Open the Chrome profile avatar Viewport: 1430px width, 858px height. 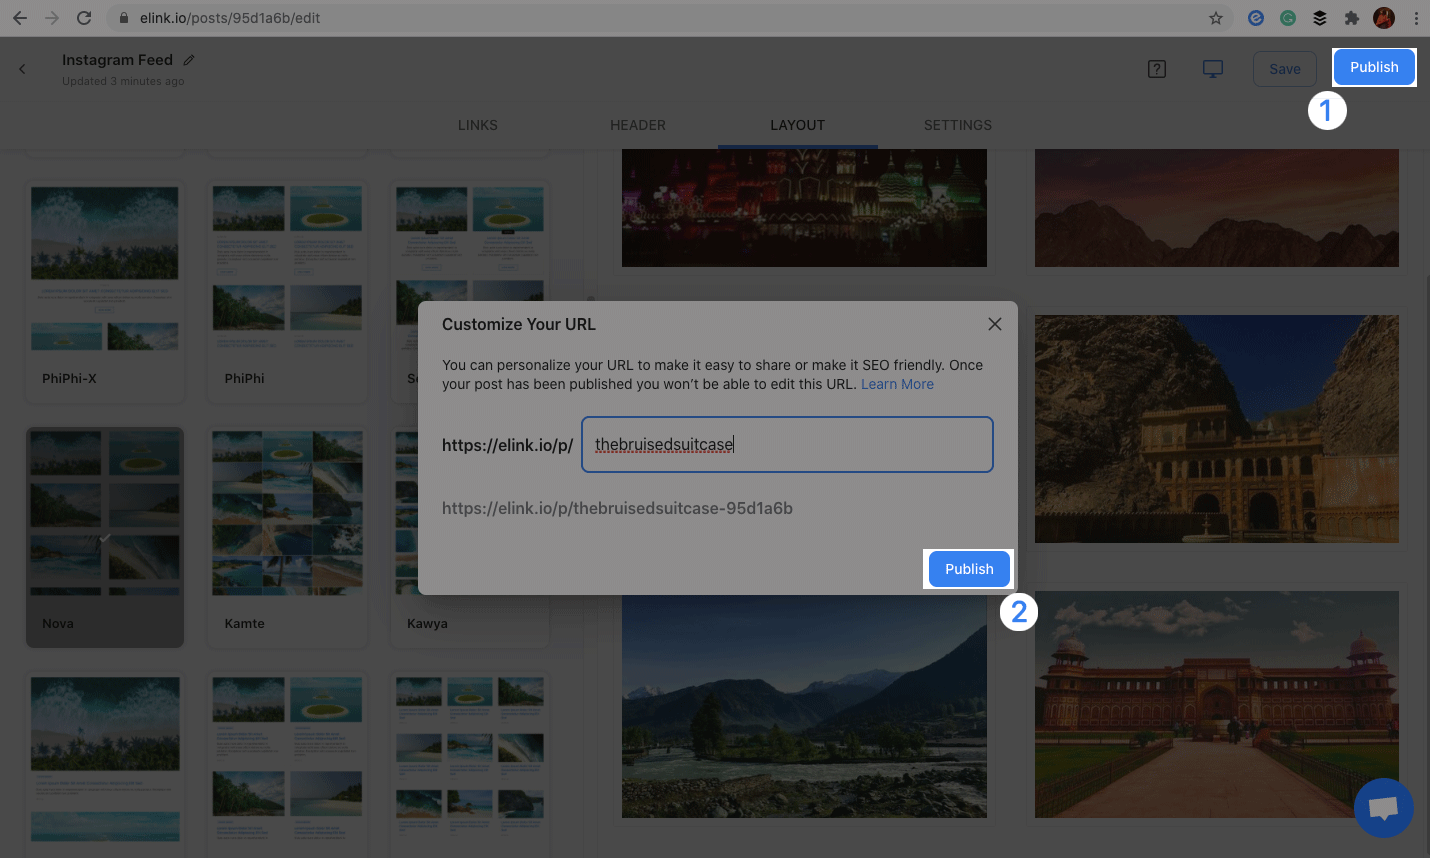(x=1384, y=18)
